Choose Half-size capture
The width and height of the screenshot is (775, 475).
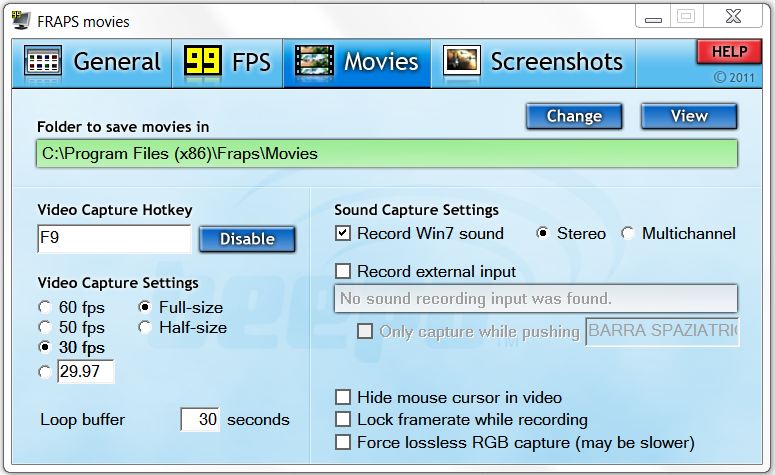pyautogui.click(x=144, y=327)
